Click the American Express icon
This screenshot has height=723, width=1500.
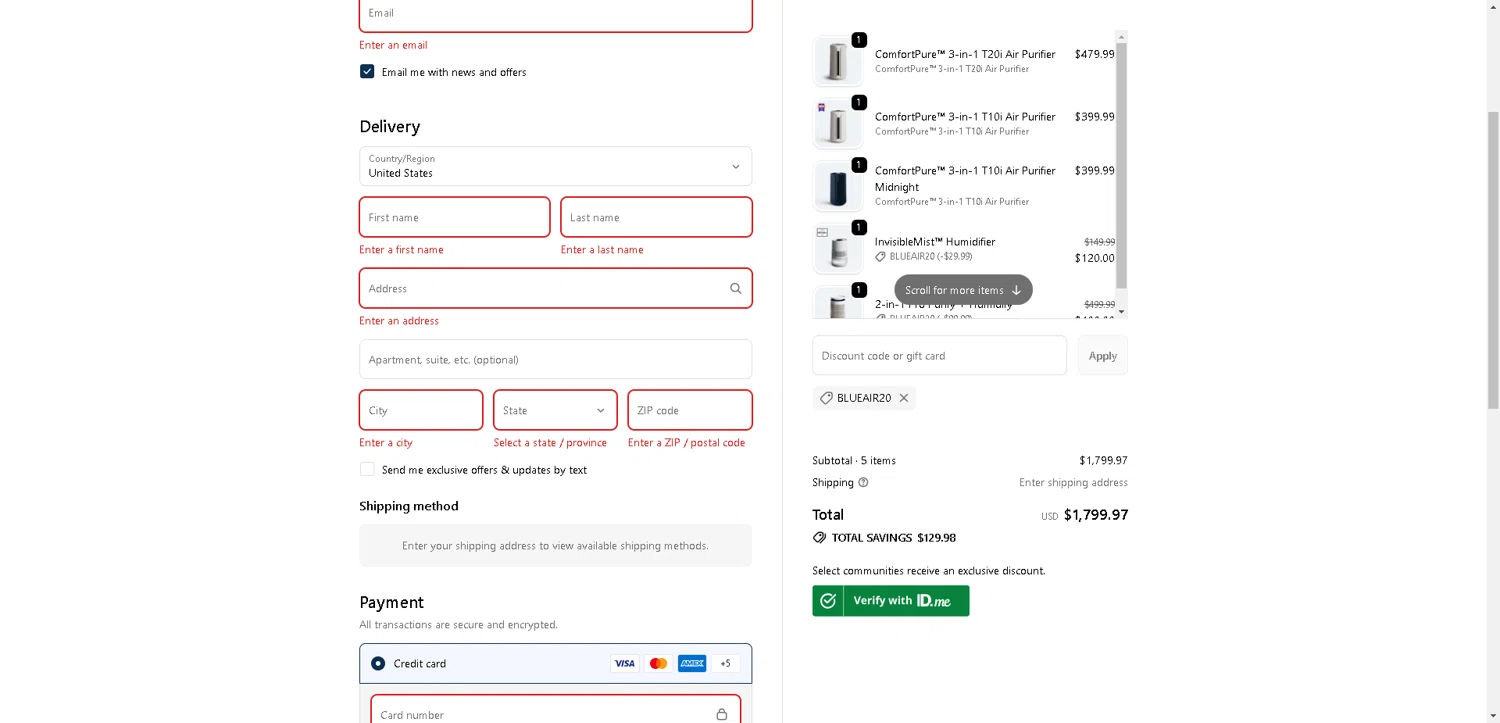692,664
